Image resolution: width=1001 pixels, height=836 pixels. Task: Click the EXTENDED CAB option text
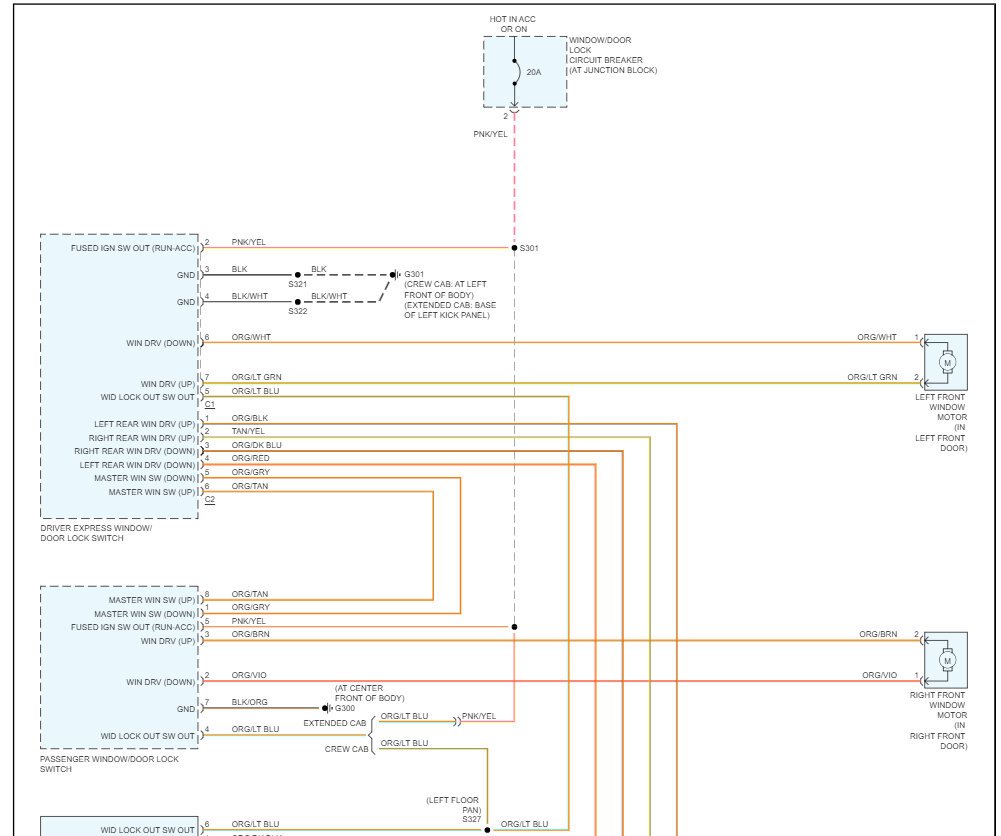coord(335,723)
